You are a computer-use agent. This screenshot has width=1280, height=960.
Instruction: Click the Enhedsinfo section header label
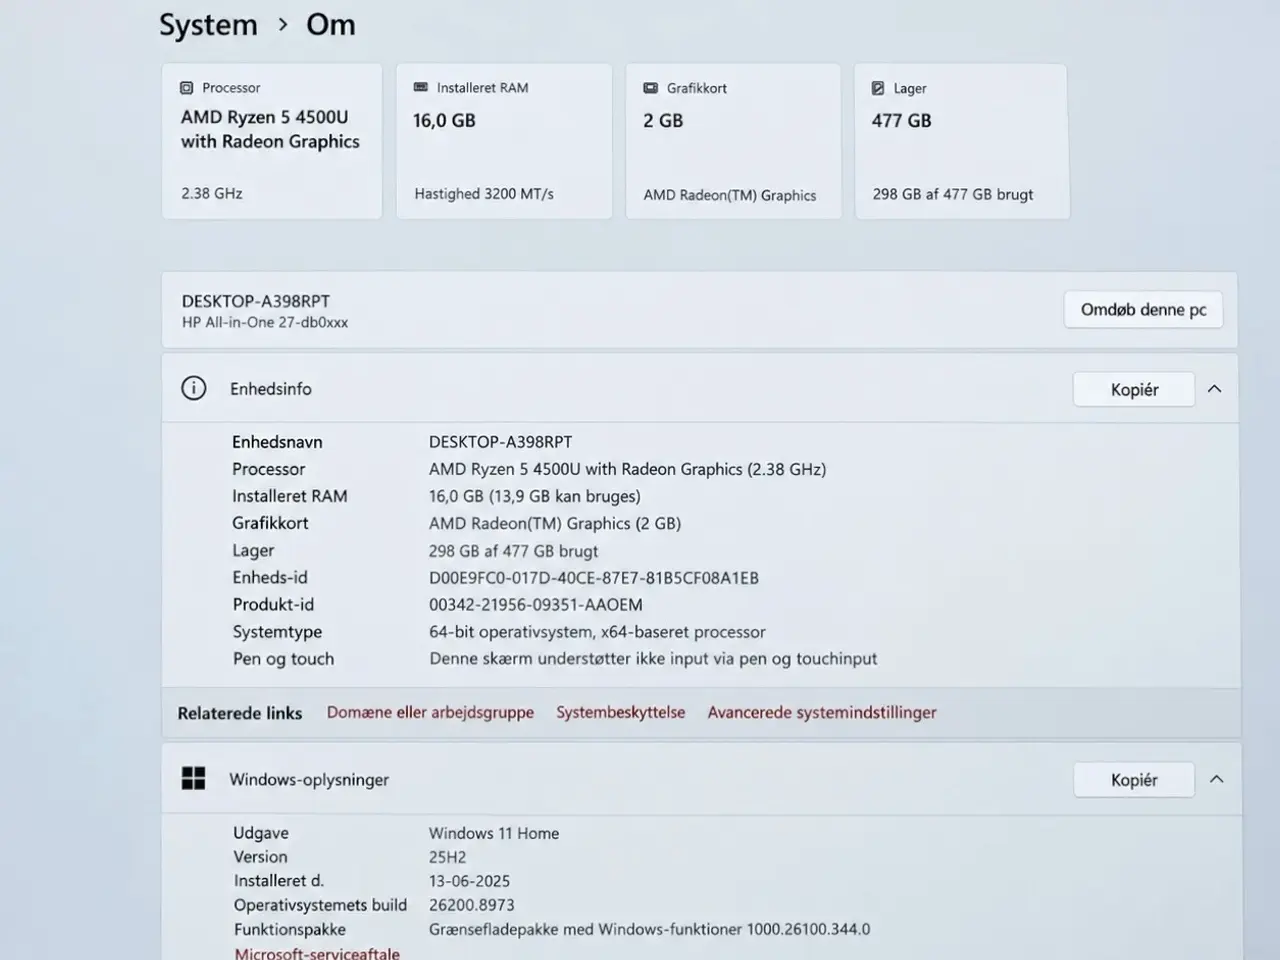pos(271,389)
